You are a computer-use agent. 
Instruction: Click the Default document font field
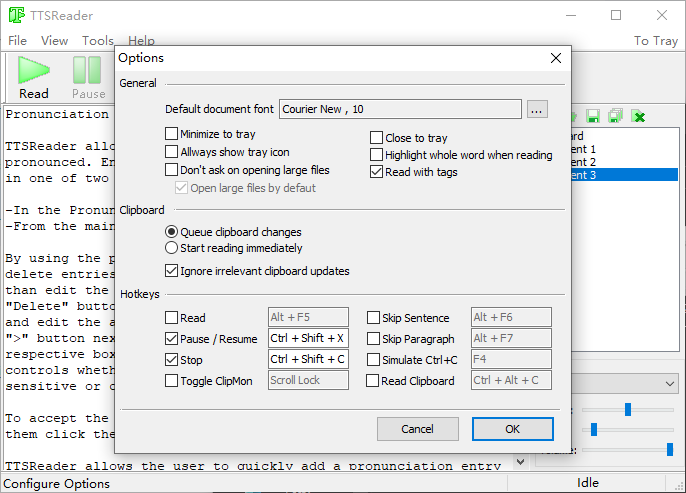[400, 109]
